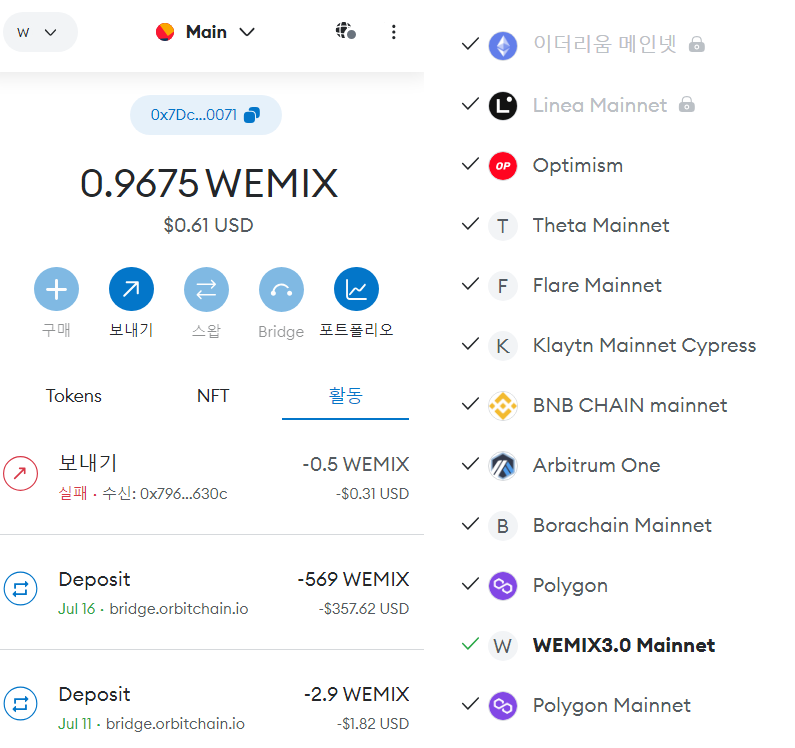Click the red OP Optimism icon

point(502,166)
